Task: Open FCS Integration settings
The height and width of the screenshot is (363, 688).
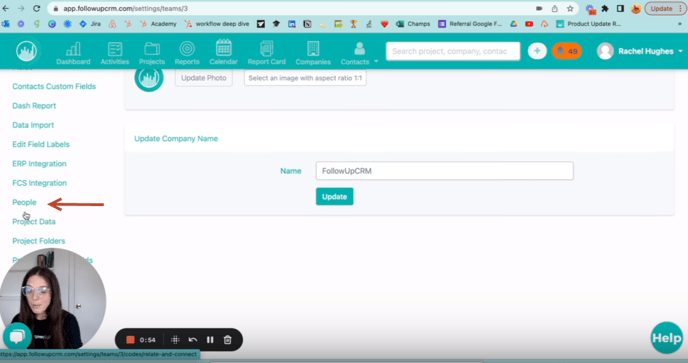Action: pos(39,183)
